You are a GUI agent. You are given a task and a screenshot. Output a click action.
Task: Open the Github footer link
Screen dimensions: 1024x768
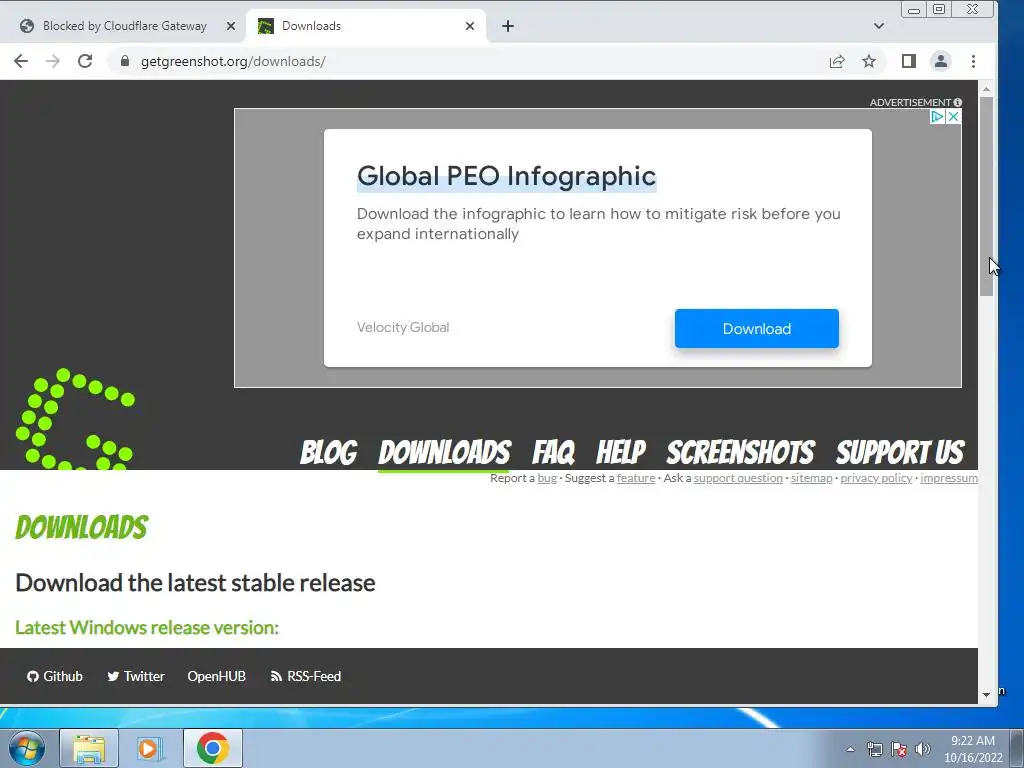(55, 676)
